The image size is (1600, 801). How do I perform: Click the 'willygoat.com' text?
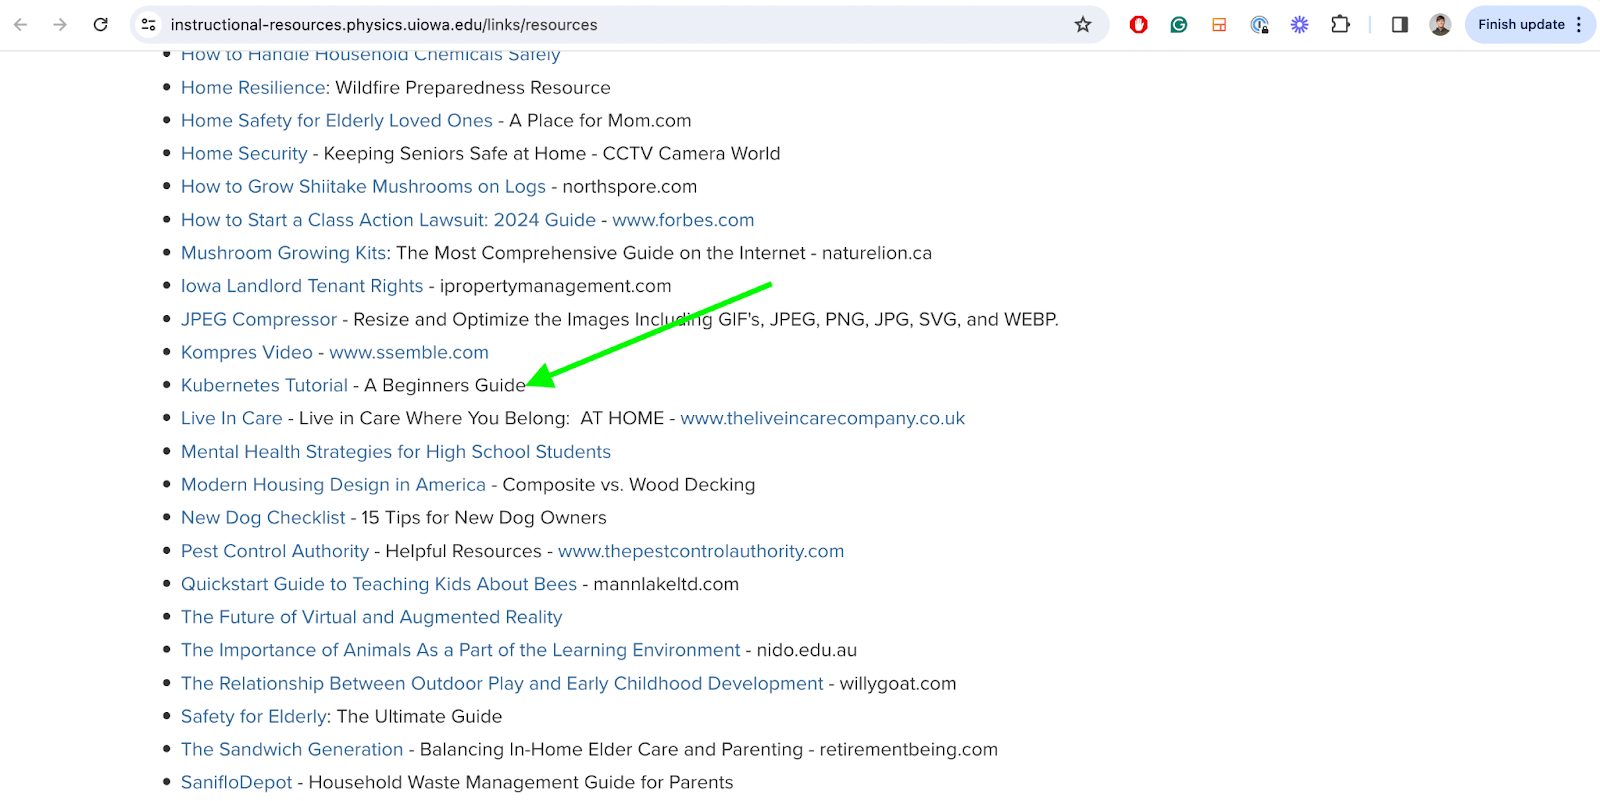pyautogui.click(x=898, y=684)
